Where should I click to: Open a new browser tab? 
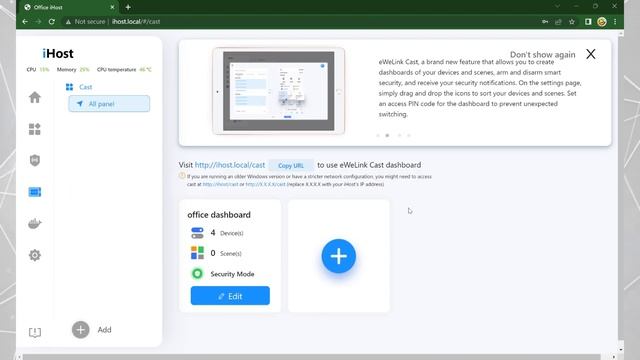[128, 7]
